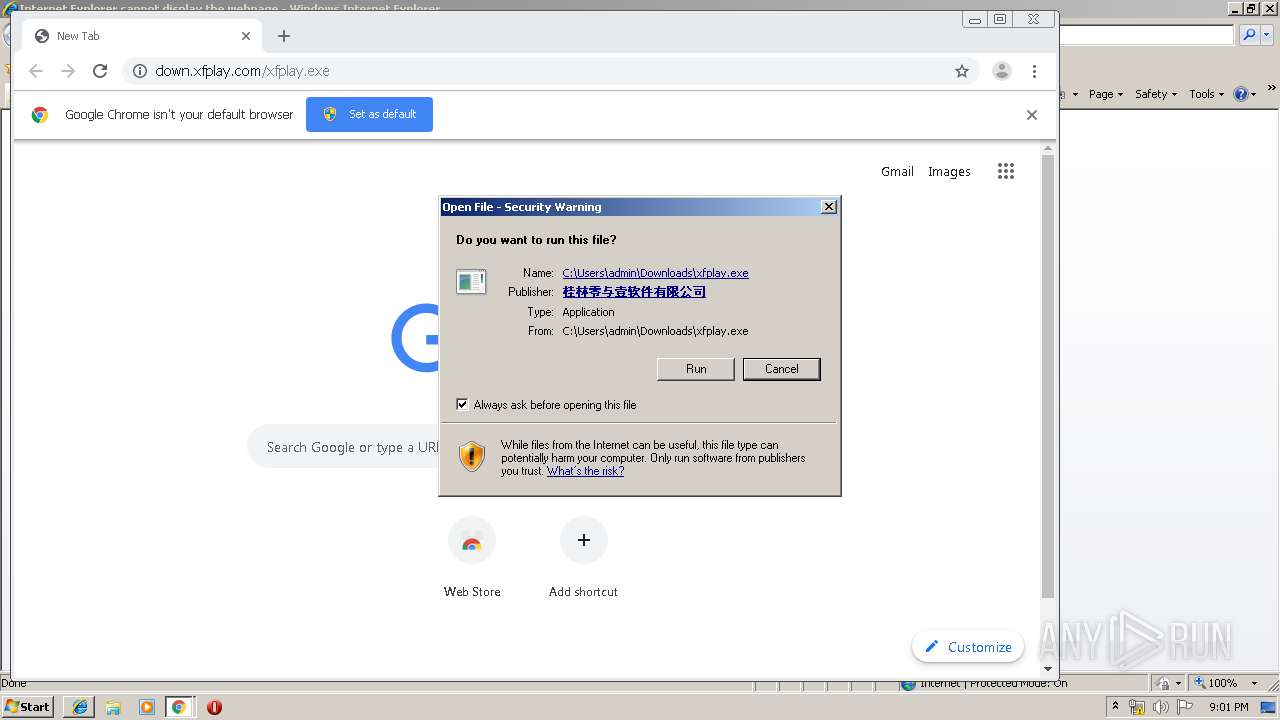The image size is (1280, 720).
Task: Open the red Opera taskbar icon
Action: [x=214, y=707]
